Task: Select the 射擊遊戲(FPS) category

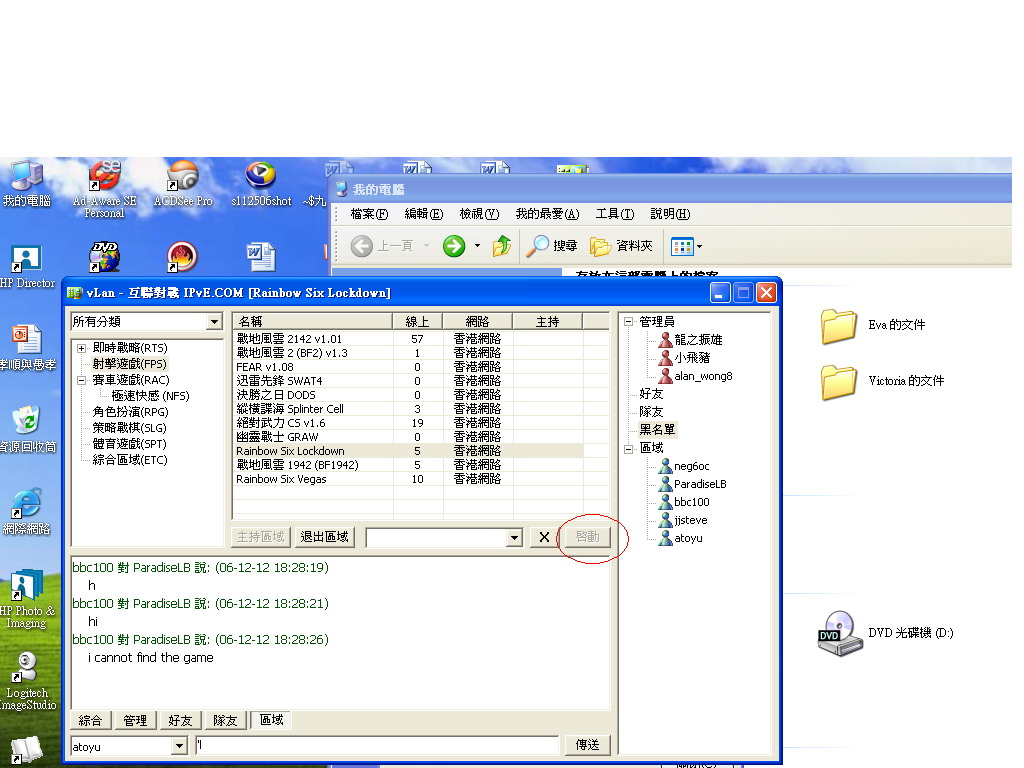Action: [x=129, y=364]
